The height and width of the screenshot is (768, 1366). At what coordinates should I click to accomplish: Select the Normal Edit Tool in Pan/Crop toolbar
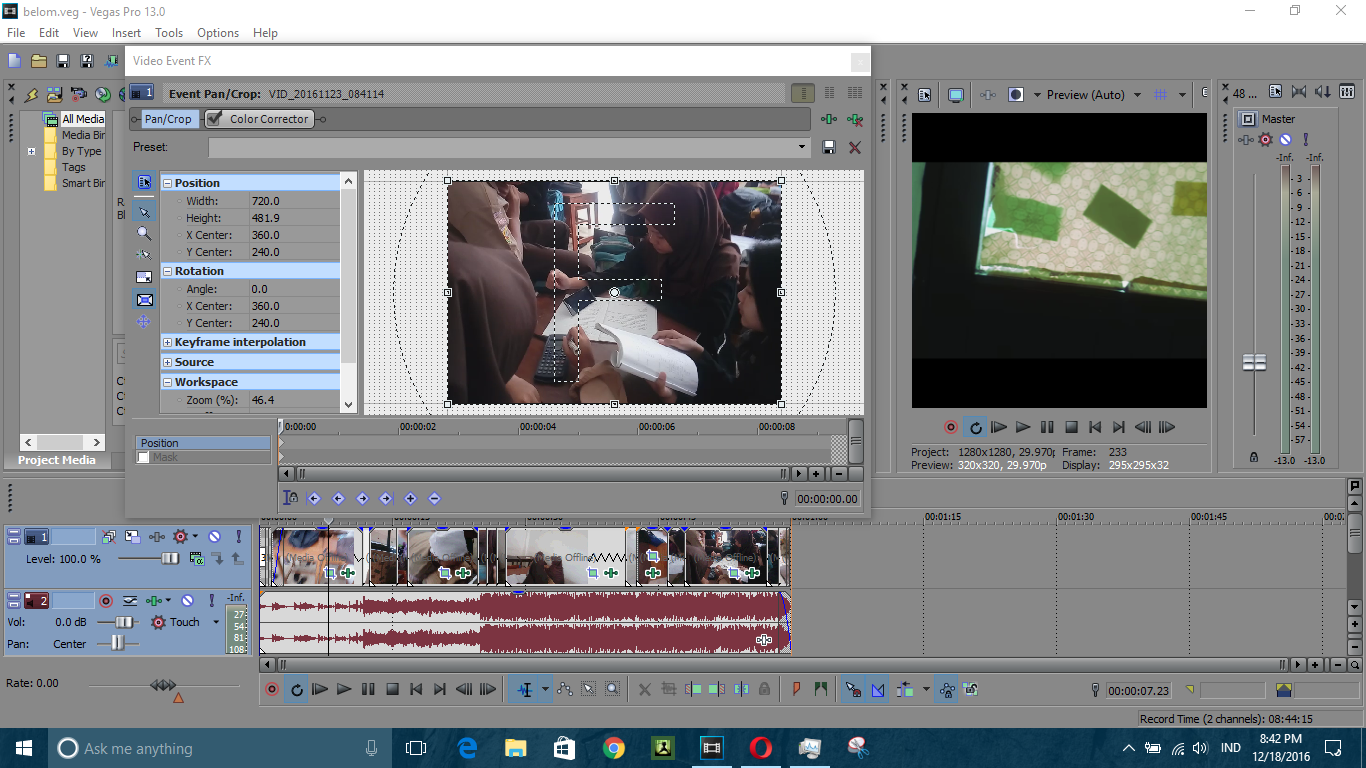[x=143, y=210]
